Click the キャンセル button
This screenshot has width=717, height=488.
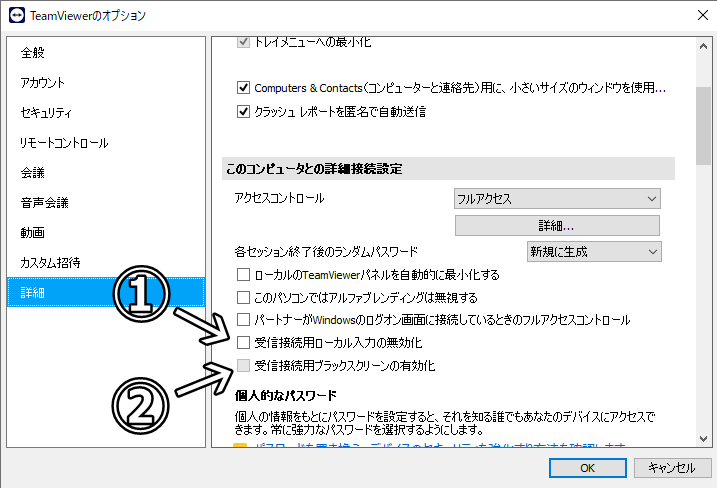coord(672,468)
